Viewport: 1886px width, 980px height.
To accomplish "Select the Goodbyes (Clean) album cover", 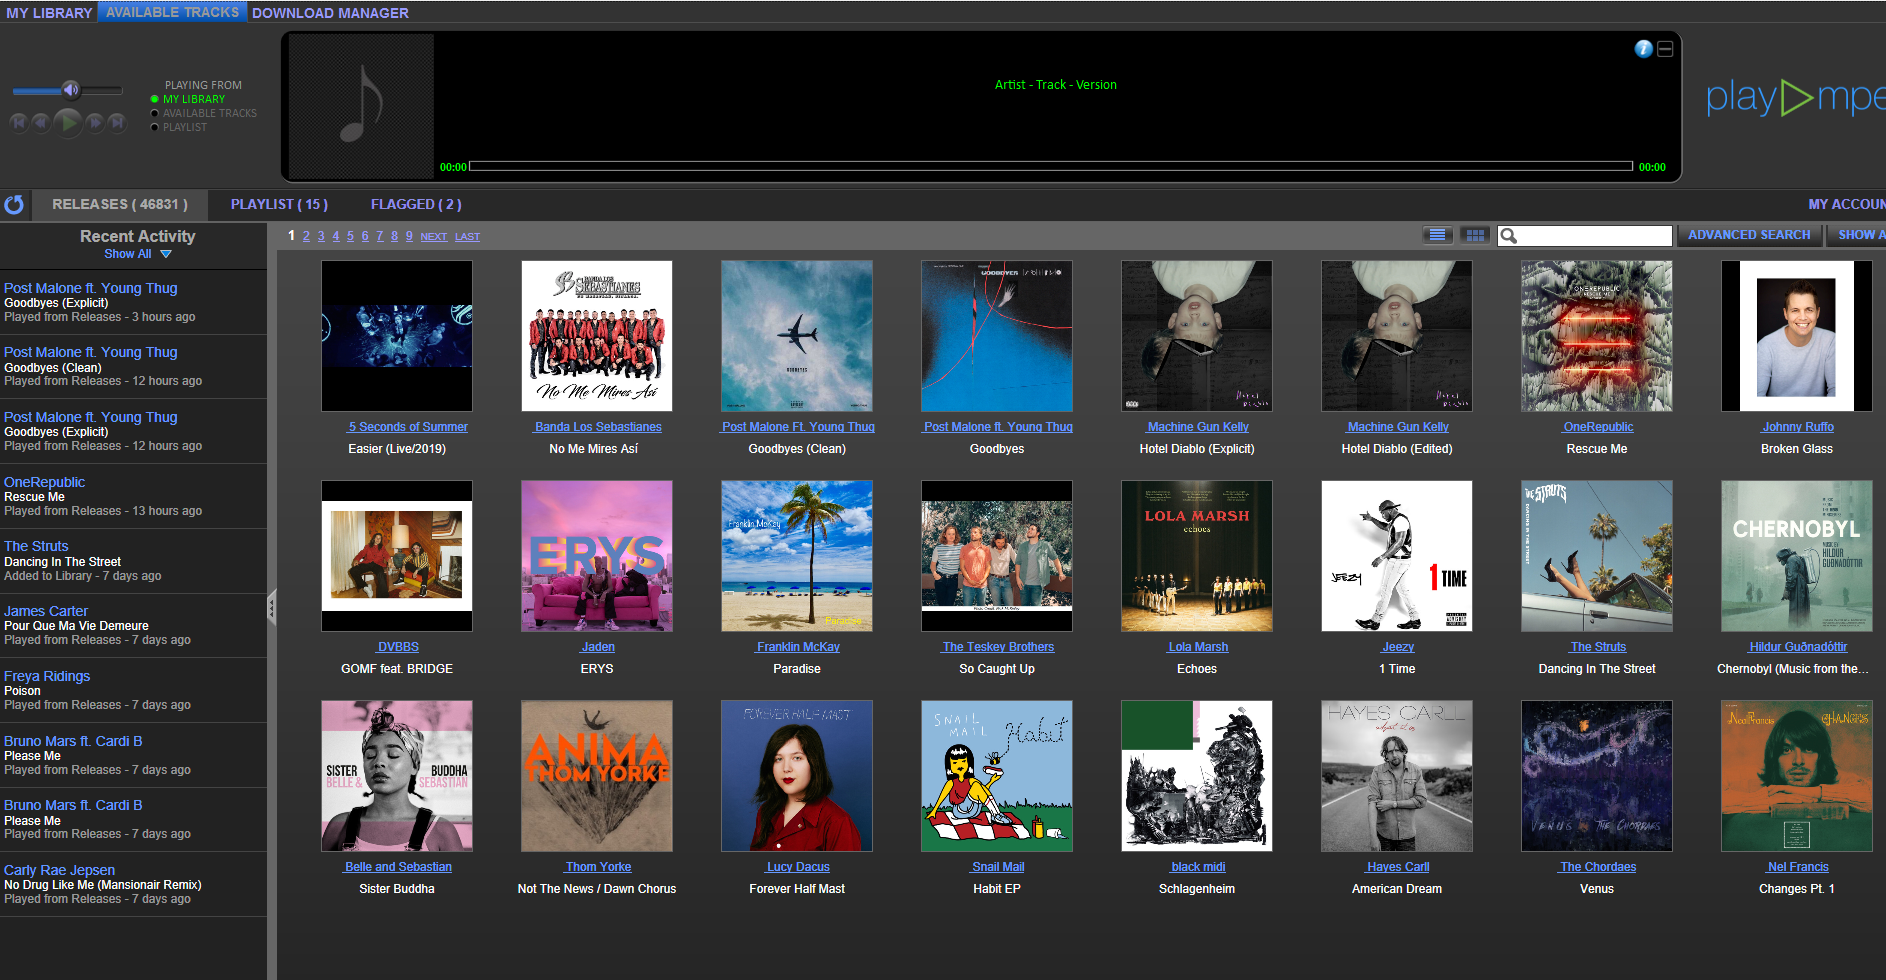I will point(797,336).
